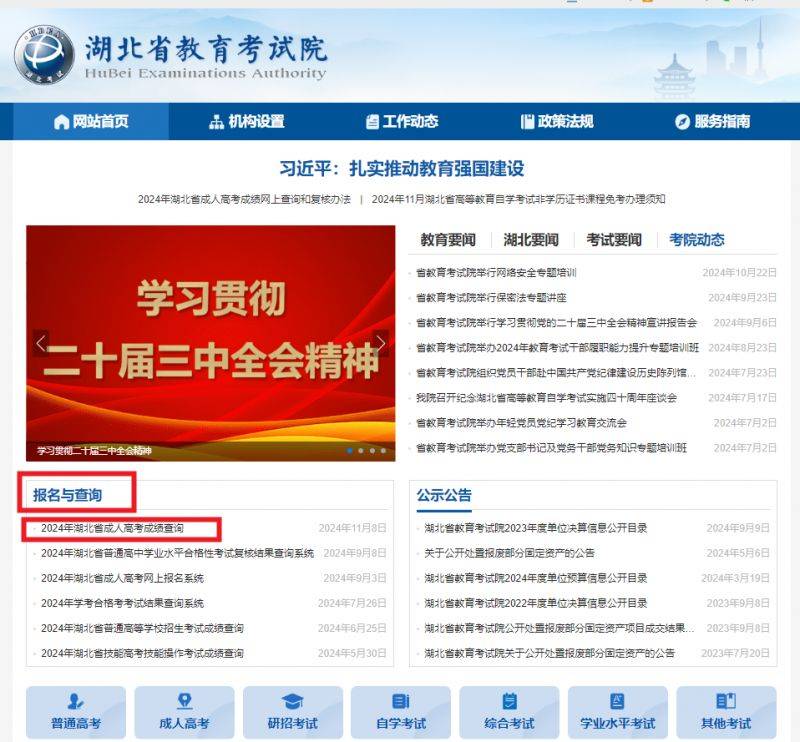
Task: Advance carousel with right arrow
Action: 380,343
